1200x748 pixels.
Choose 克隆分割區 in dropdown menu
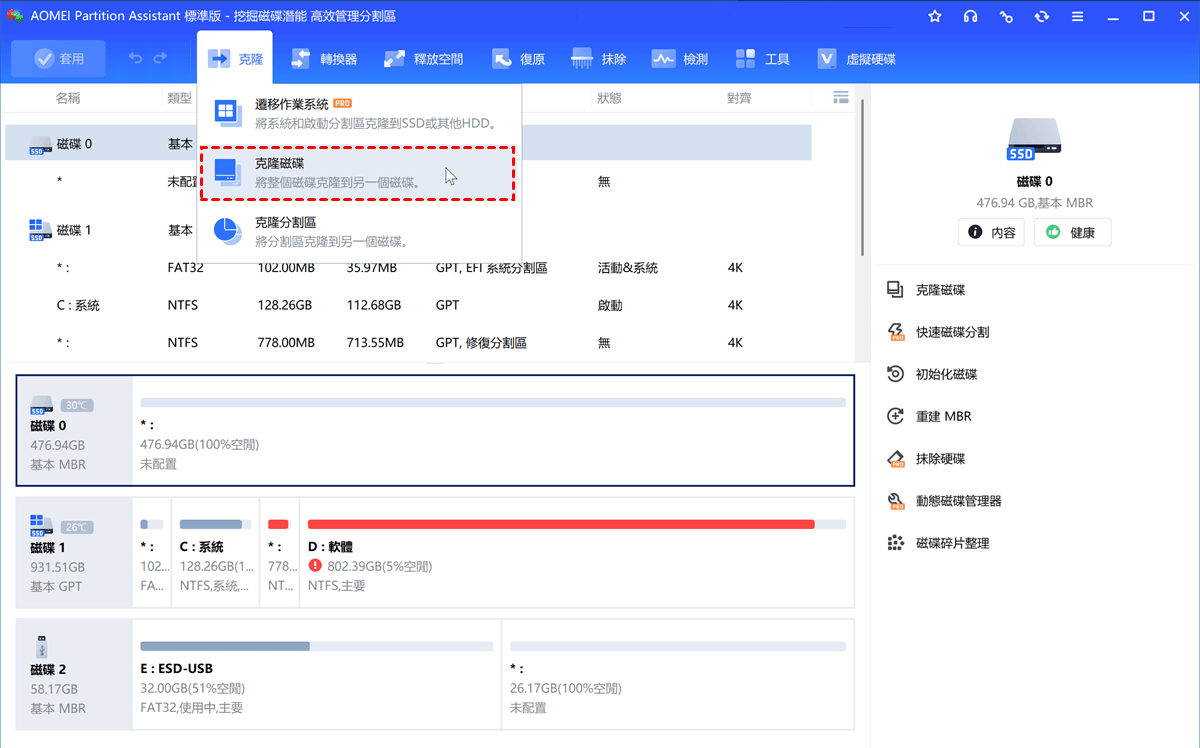tap(358, 231)
